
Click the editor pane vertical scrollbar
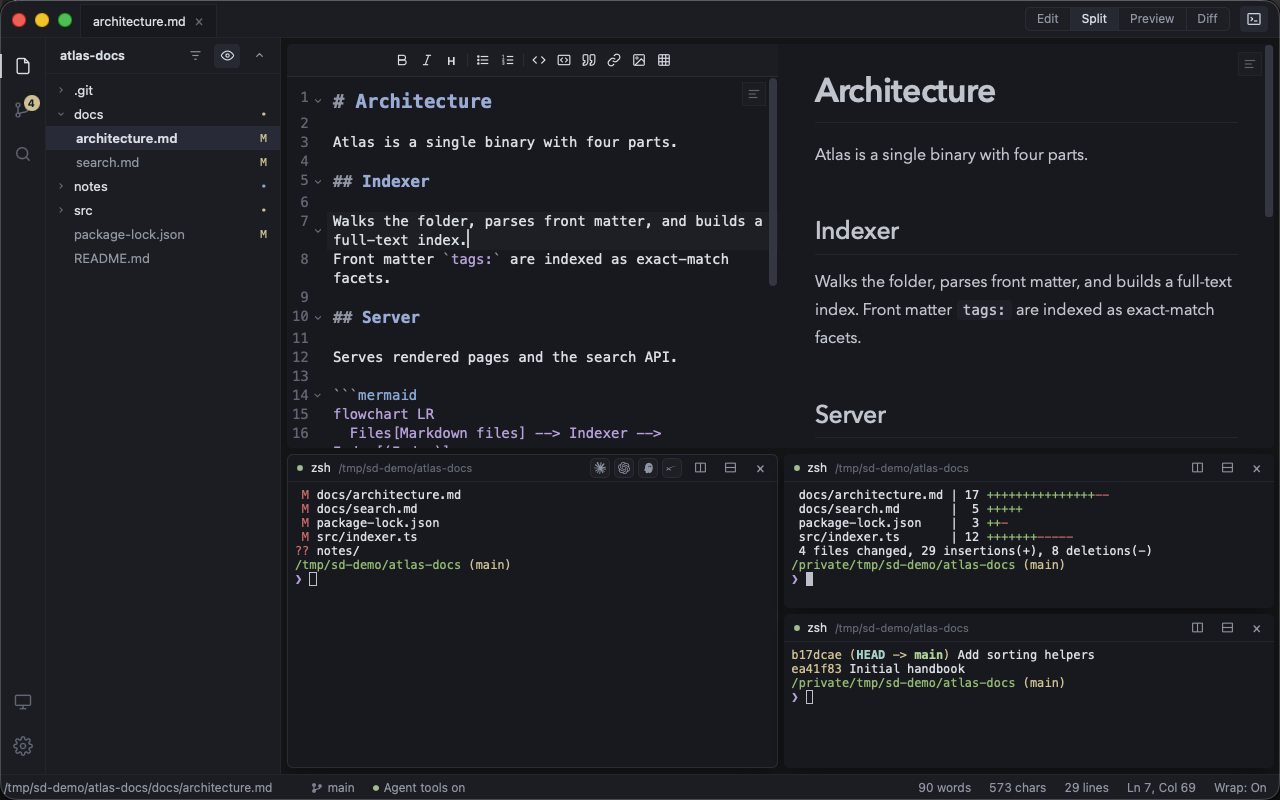[x=773, y=182]
